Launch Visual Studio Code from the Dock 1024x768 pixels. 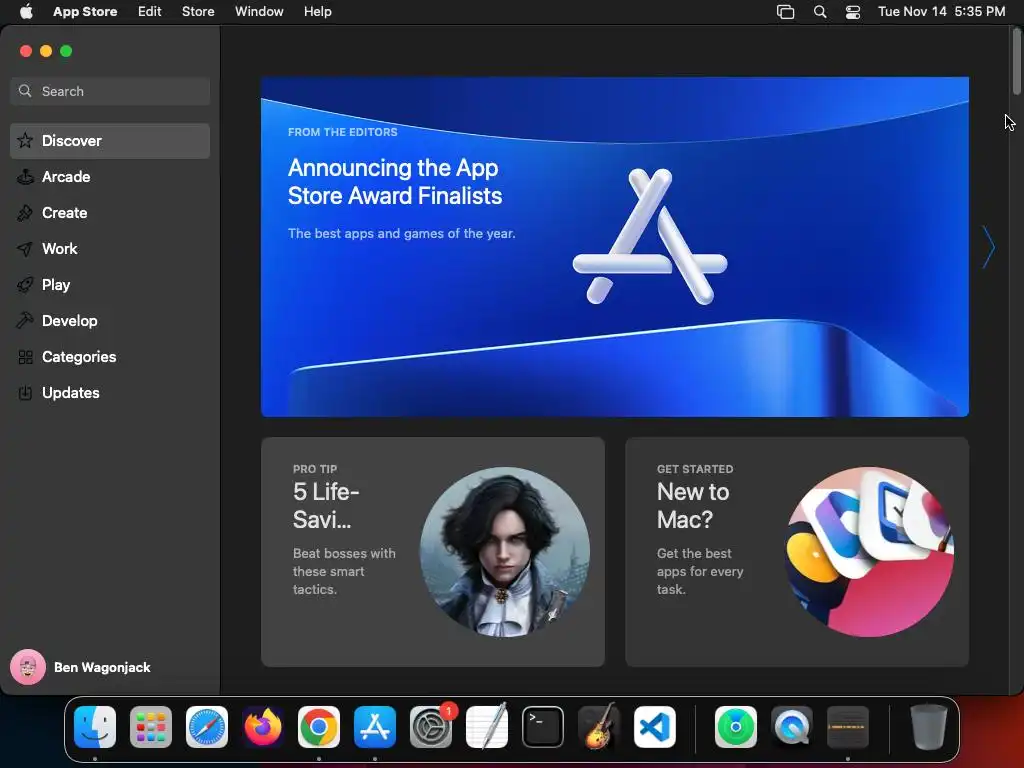tap(655, 727)
